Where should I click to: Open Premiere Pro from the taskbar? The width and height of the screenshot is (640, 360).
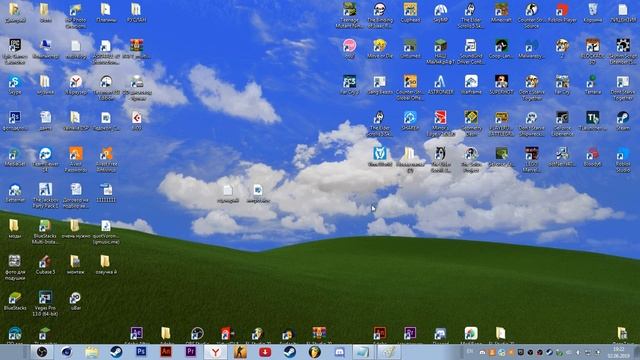191,352
